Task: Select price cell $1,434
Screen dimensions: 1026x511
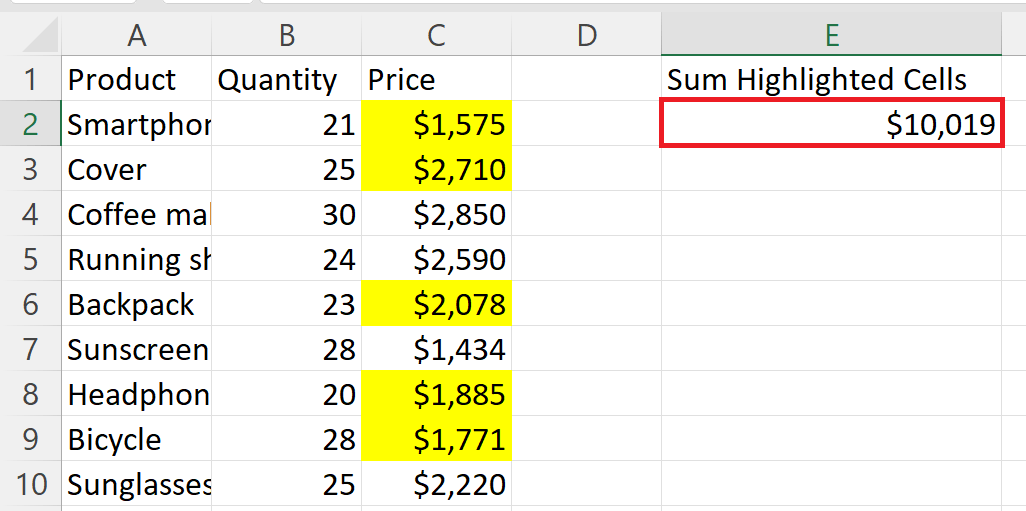Action: click(x=436, y=349)
